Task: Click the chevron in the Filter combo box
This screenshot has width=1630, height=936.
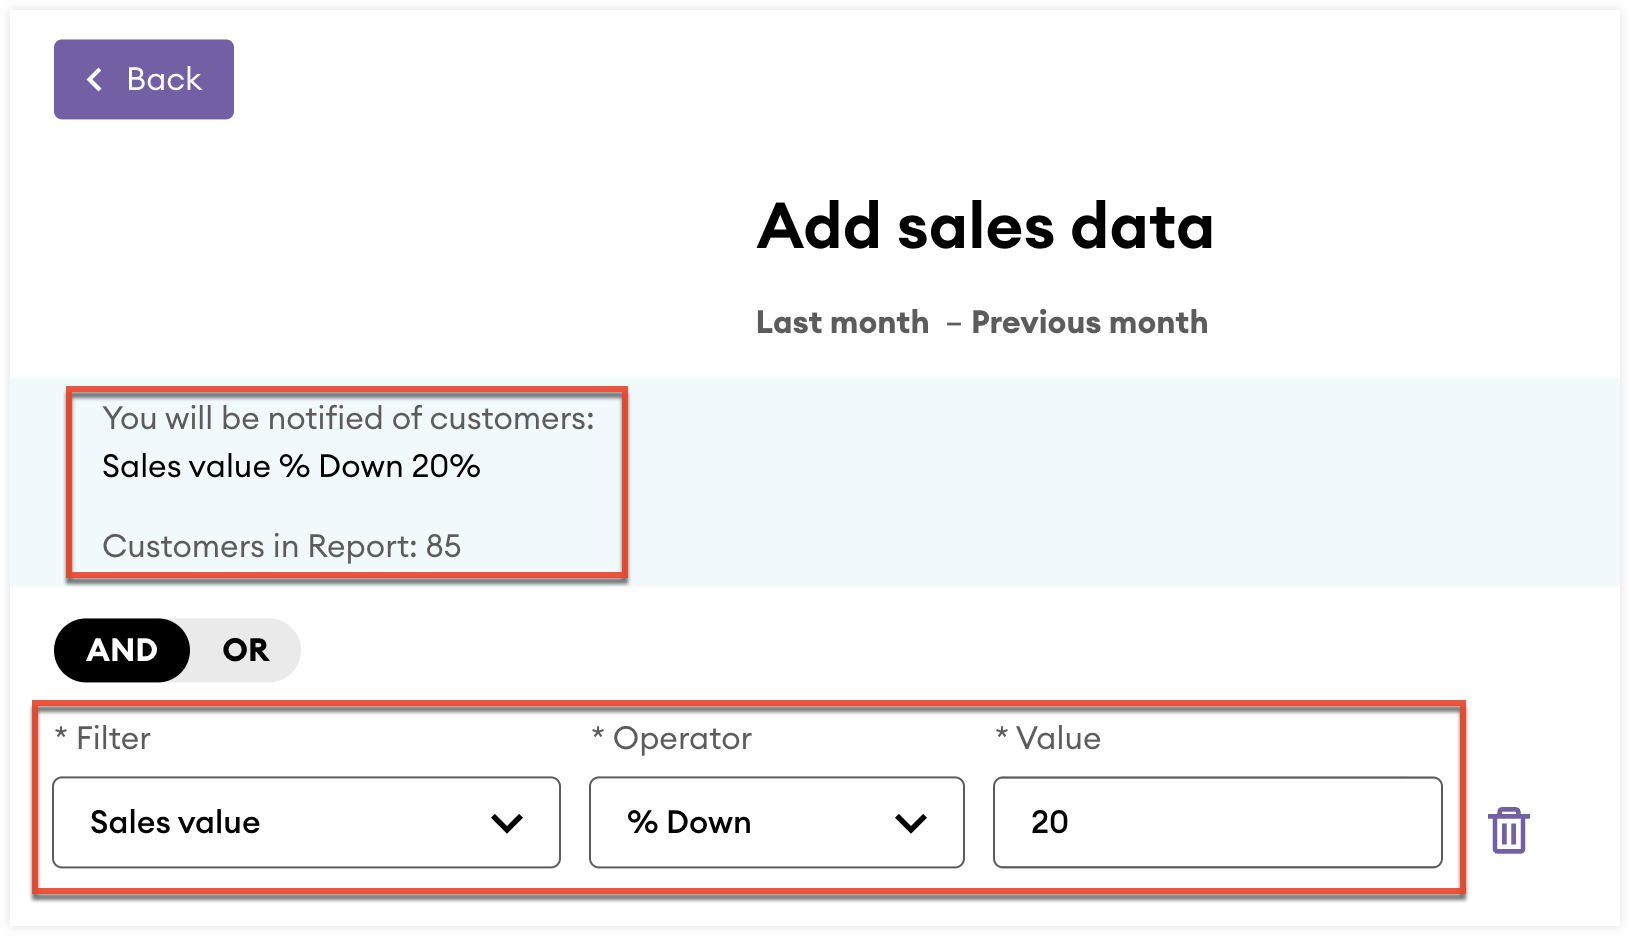Action: 508,823
